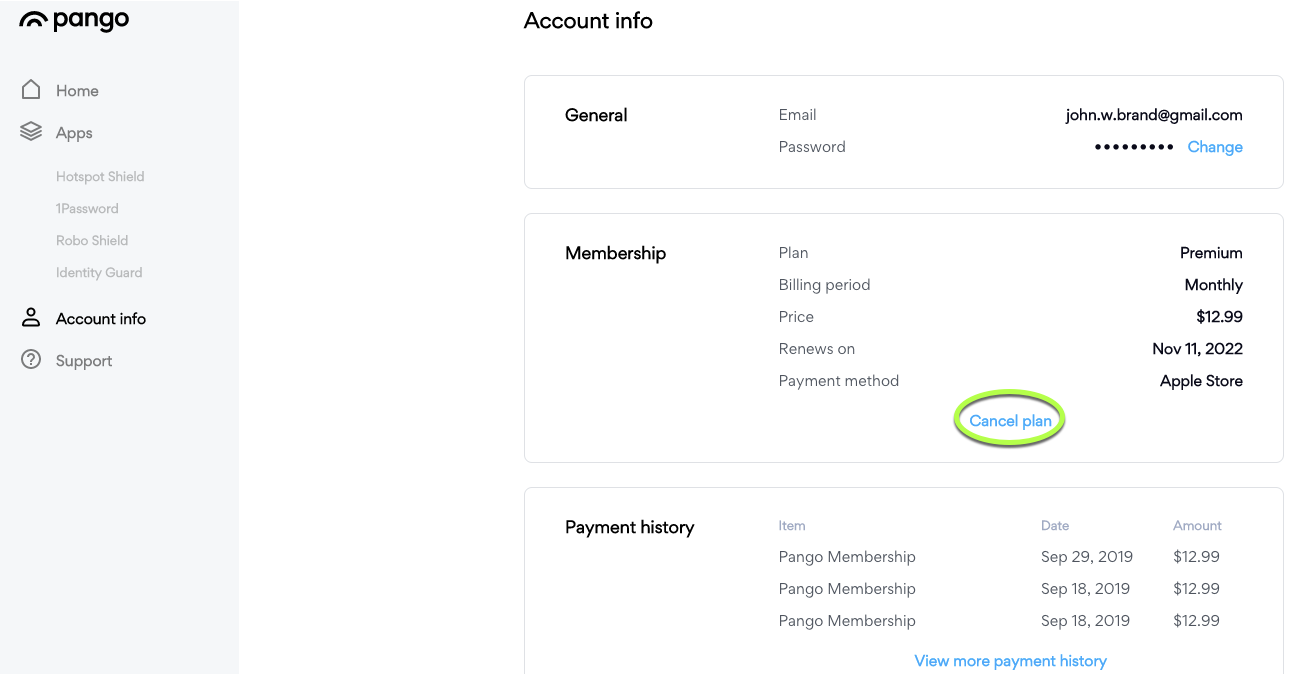Open 1Password in apps list
Image resolution: width=1297 pixels, height=674 pixels.
[87, 209]
